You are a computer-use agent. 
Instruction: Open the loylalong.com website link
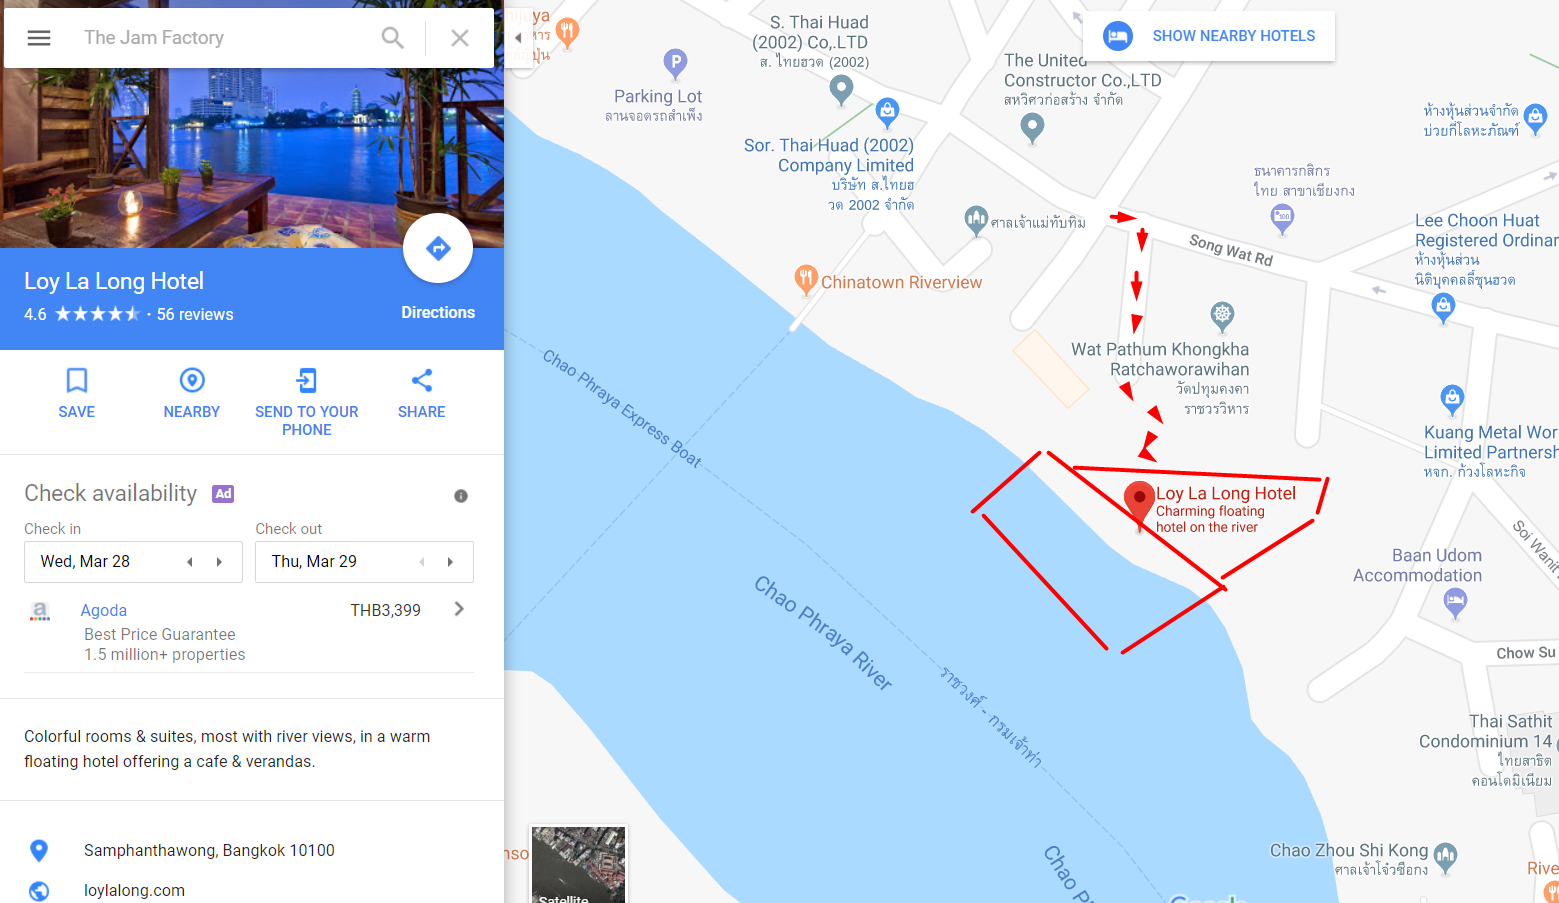pyautogui.click(x=134, y=890)
